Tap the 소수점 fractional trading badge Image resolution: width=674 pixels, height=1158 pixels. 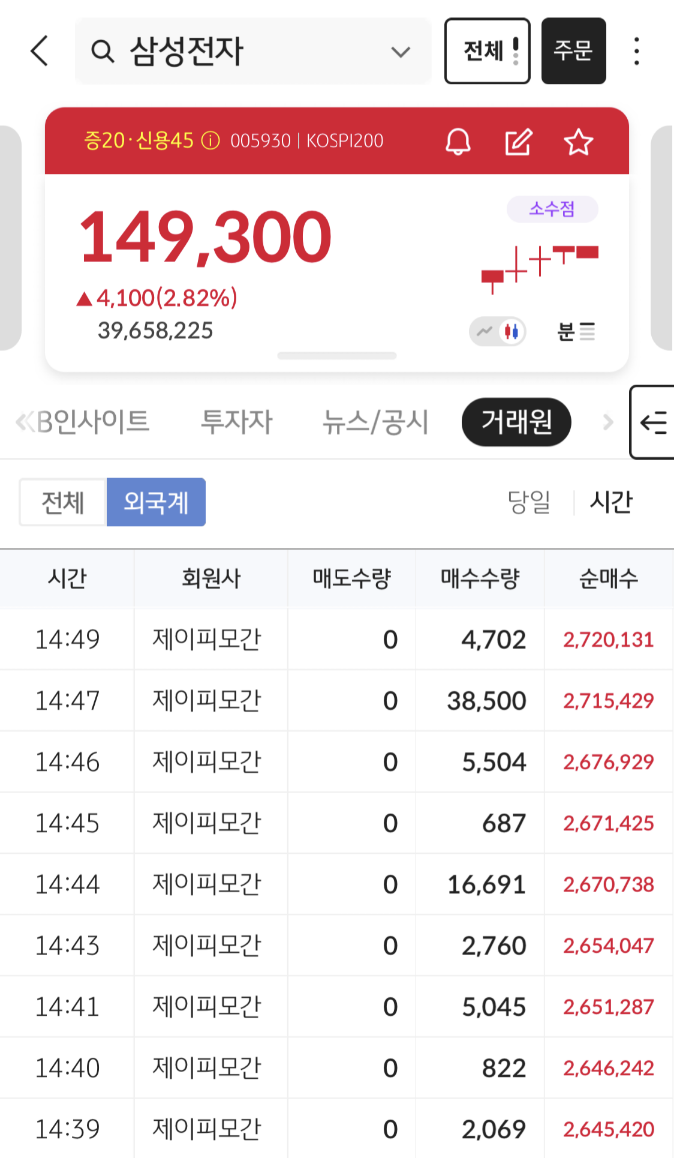(x=552, y=209)
